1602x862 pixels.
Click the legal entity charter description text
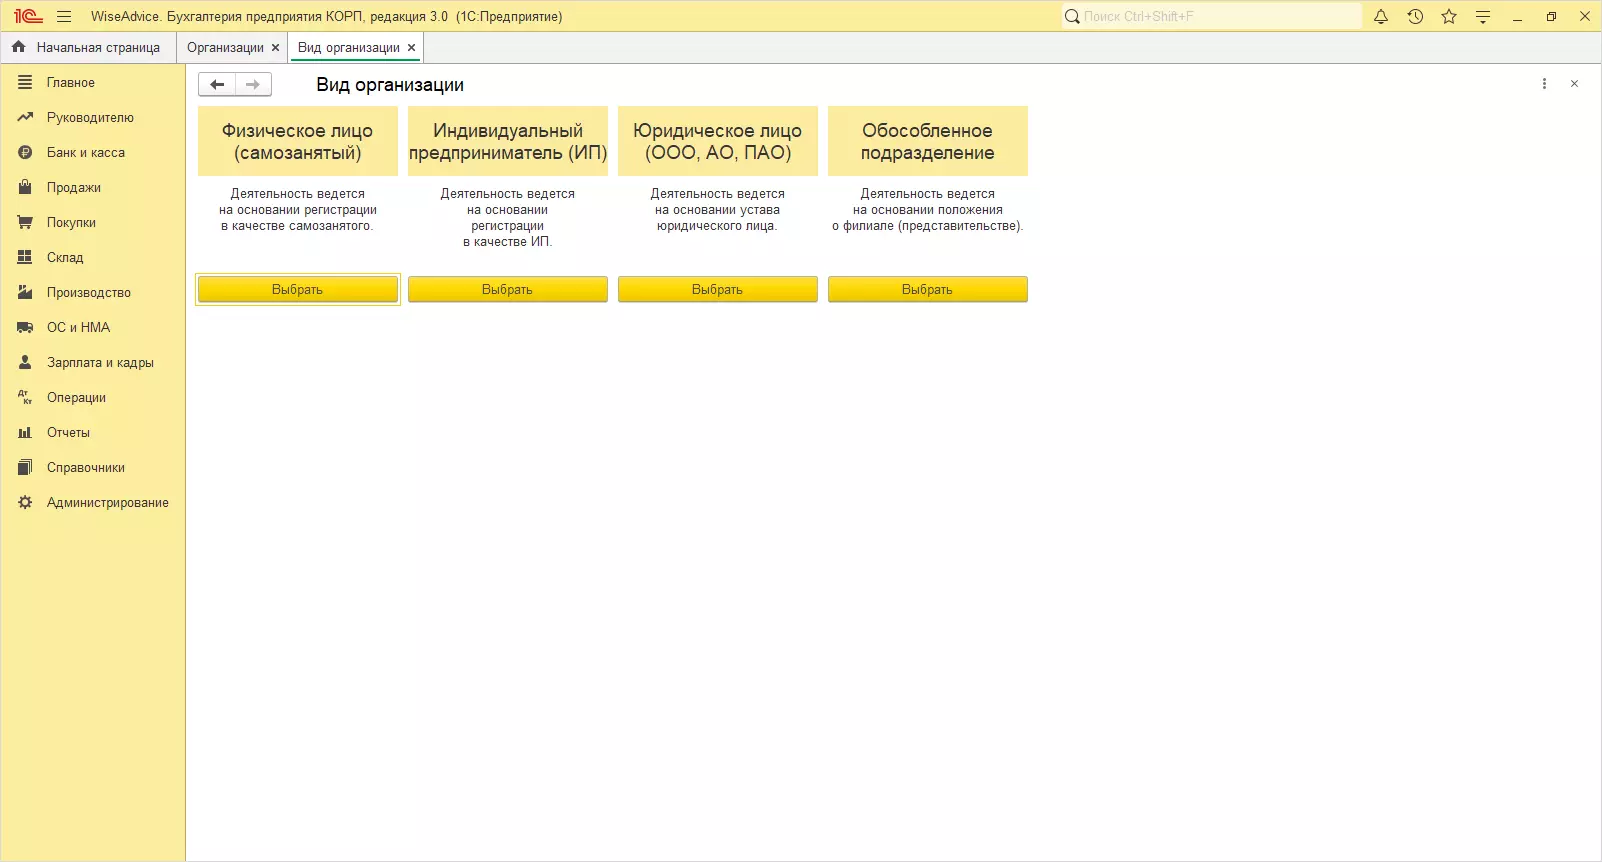718,210
